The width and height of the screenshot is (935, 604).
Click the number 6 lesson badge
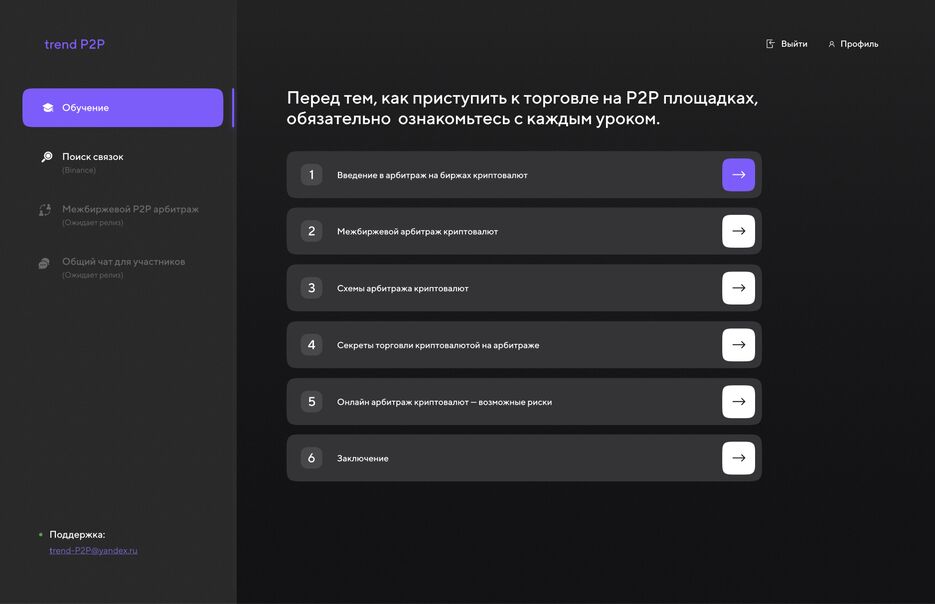pos(311,458)
